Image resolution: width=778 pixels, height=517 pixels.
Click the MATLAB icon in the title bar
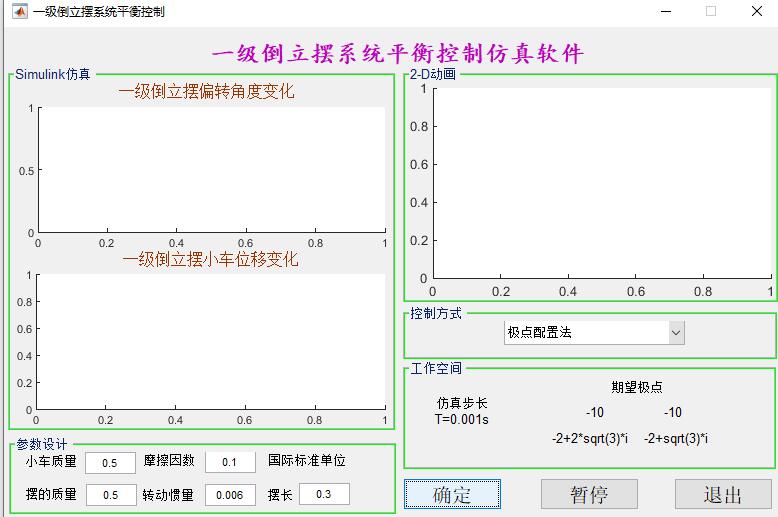20,11
